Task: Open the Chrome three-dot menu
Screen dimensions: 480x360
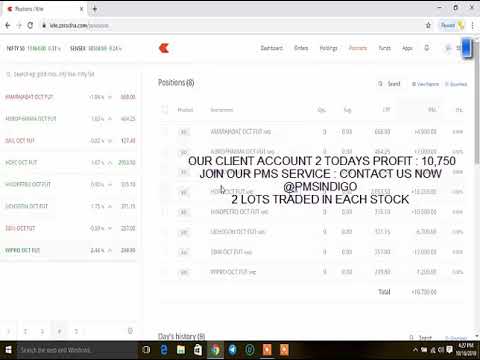Action: click(472, 25)
